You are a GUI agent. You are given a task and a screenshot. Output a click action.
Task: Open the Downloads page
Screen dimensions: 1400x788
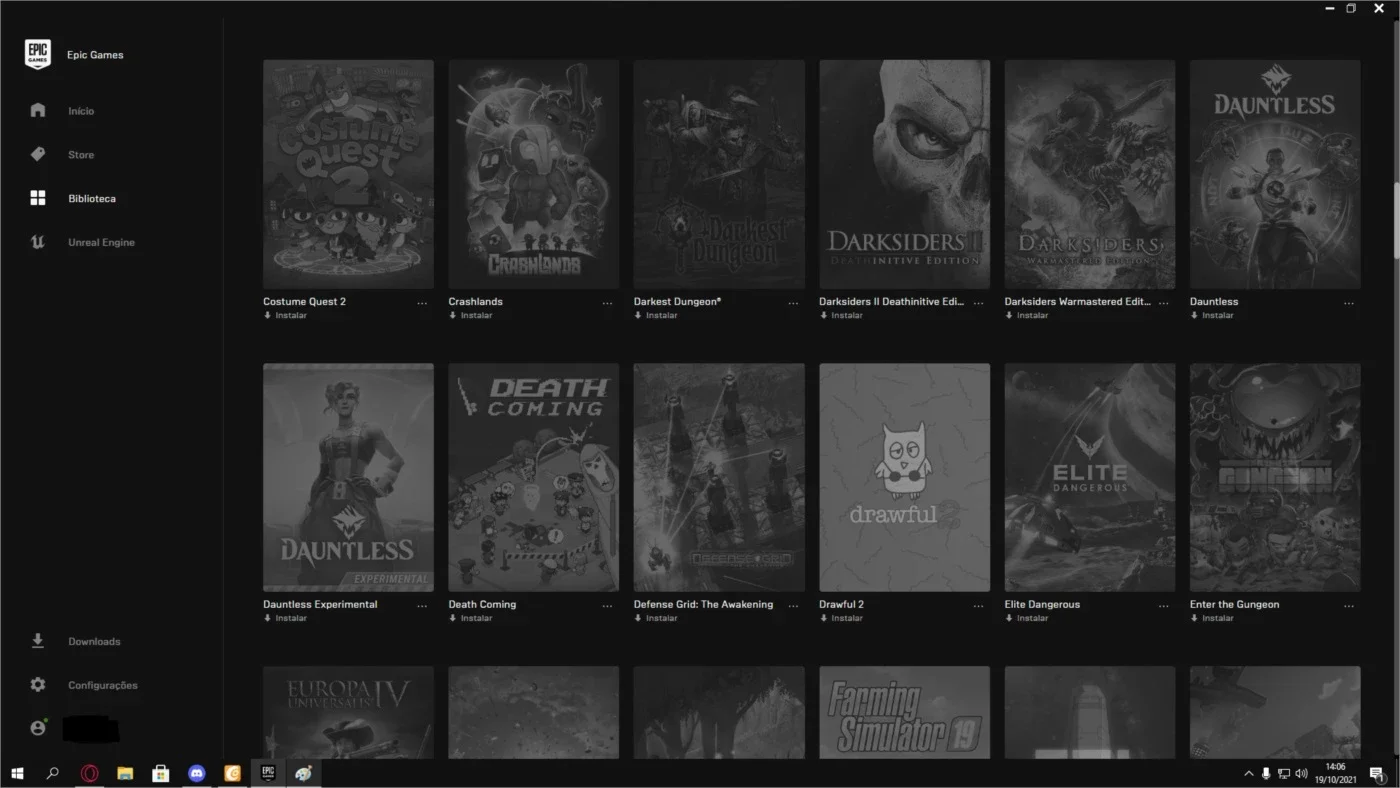click(x=94, y=642)
